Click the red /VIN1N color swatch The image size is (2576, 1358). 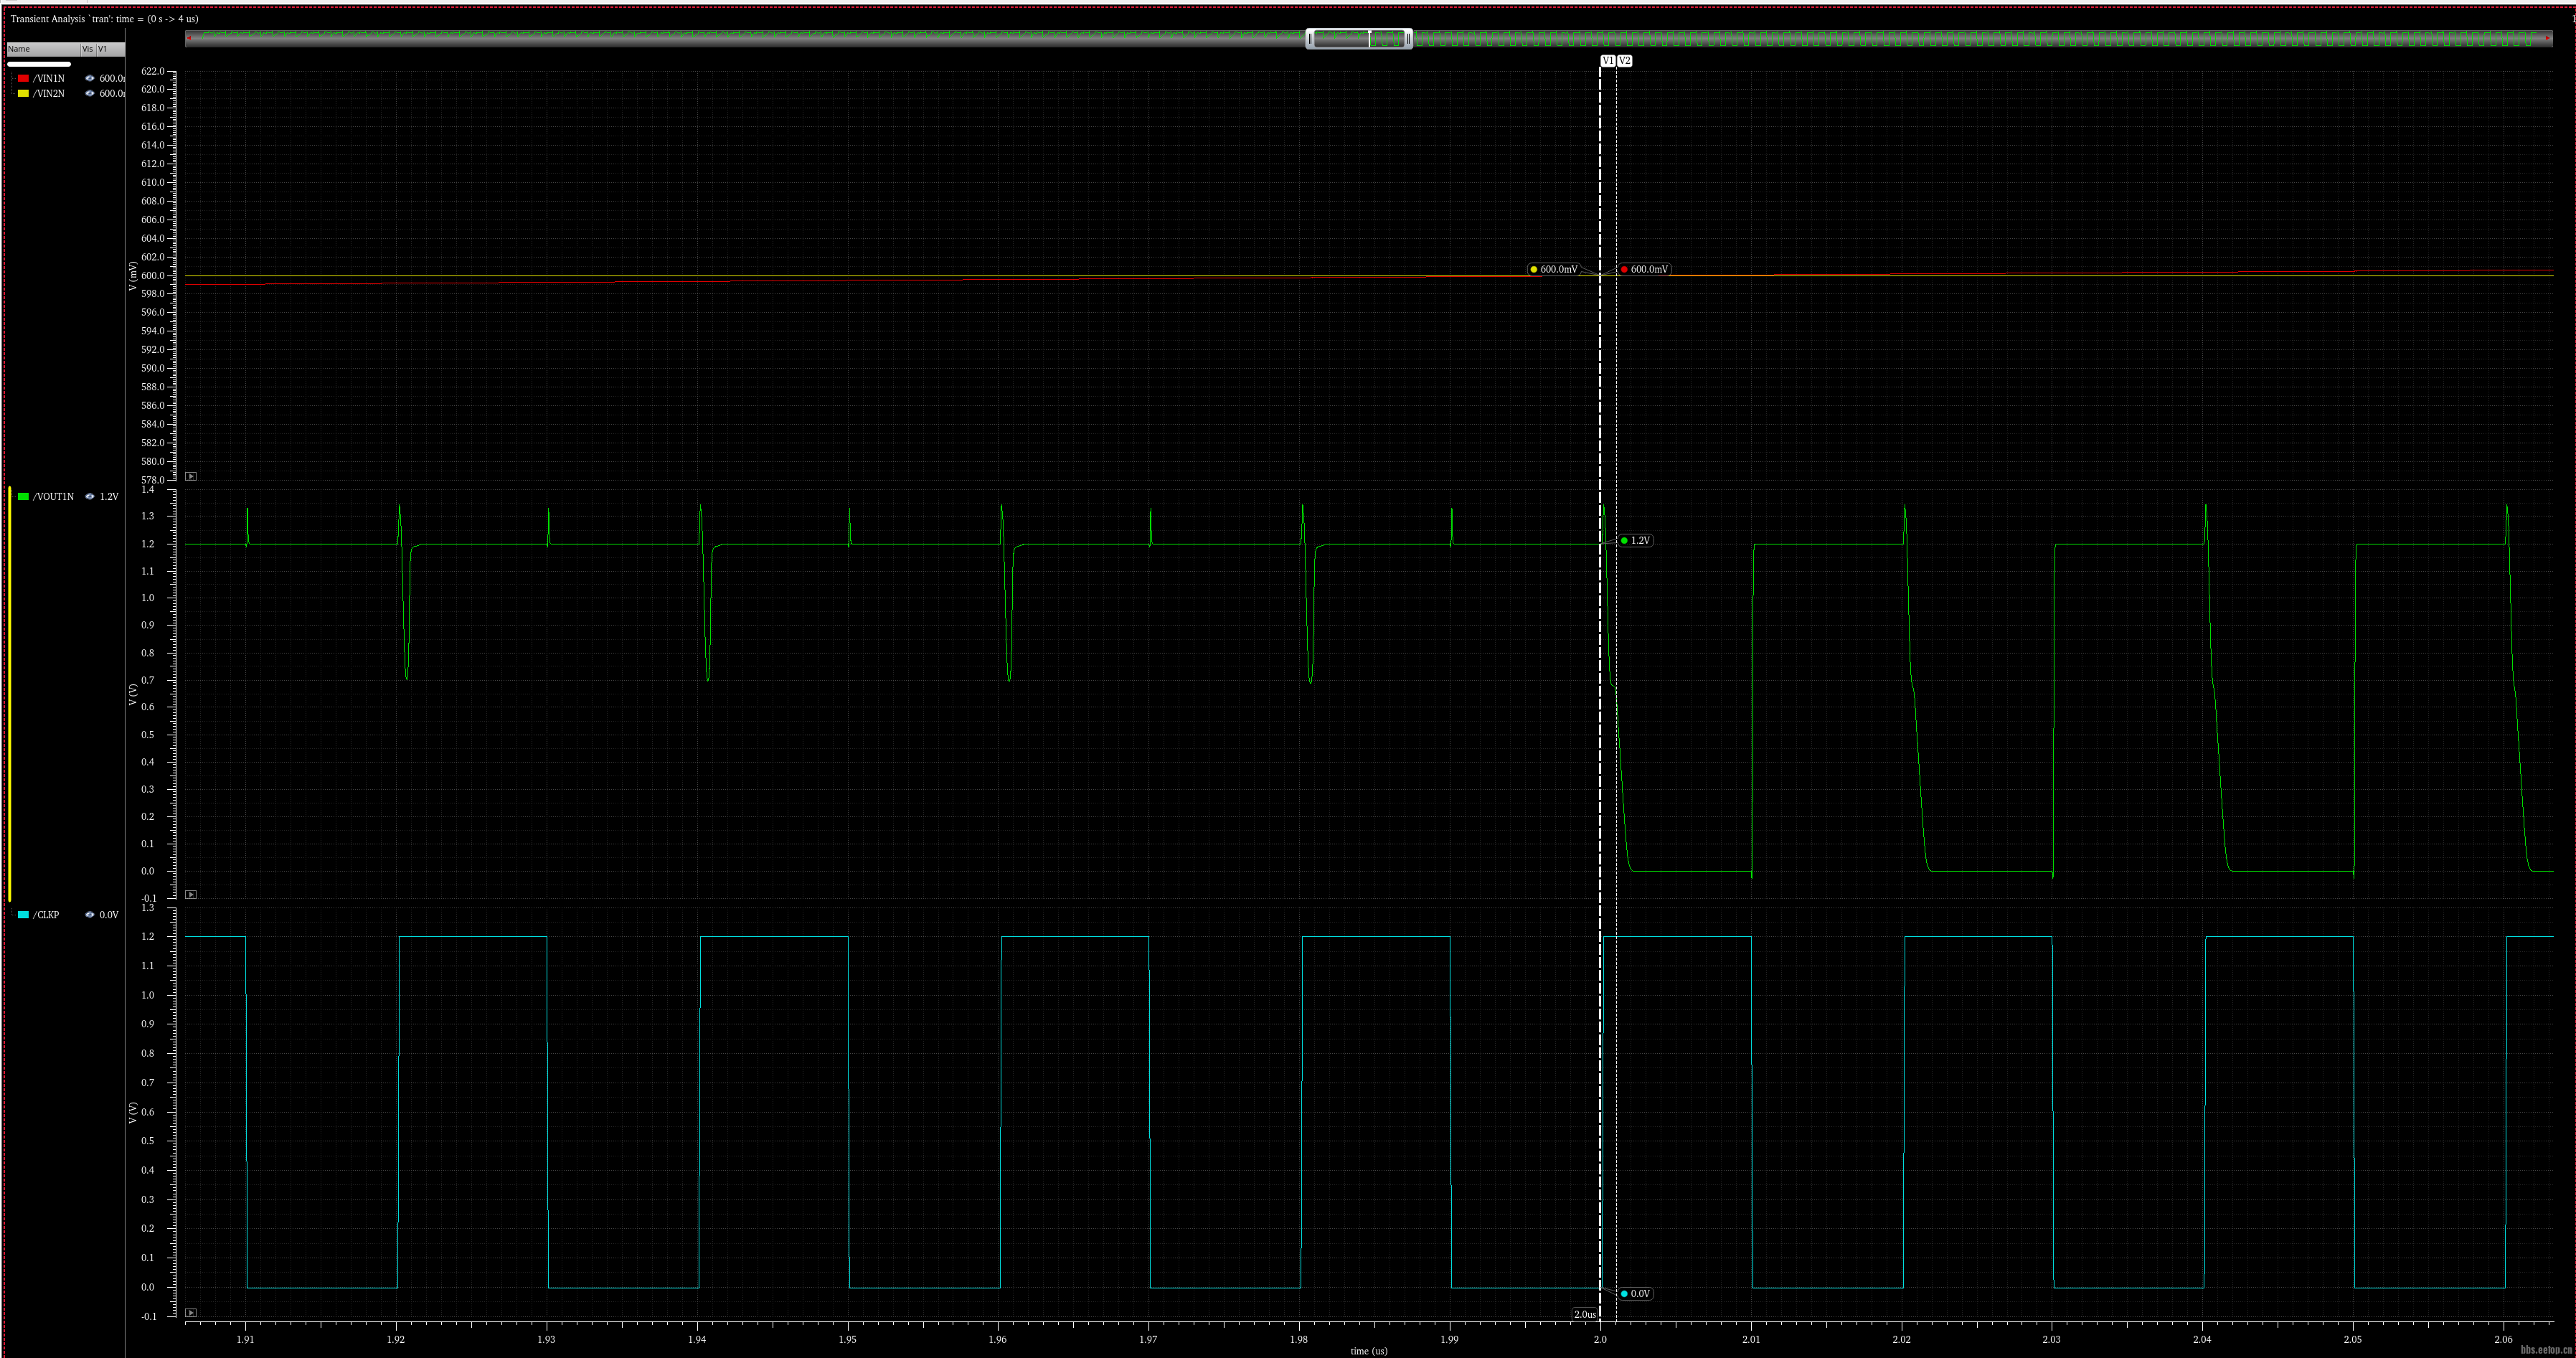(23, 78)
